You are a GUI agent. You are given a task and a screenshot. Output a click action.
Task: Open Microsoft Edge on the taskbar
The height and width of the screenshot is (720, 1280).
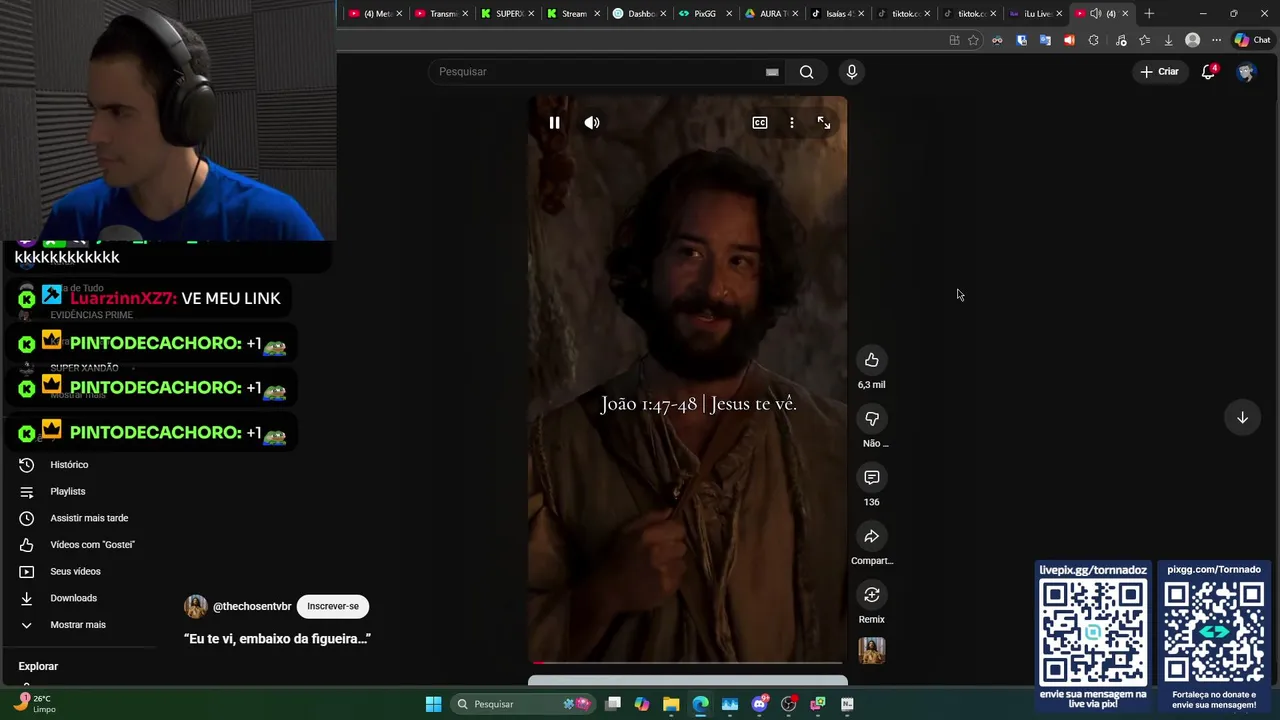(x=700, y=704)
